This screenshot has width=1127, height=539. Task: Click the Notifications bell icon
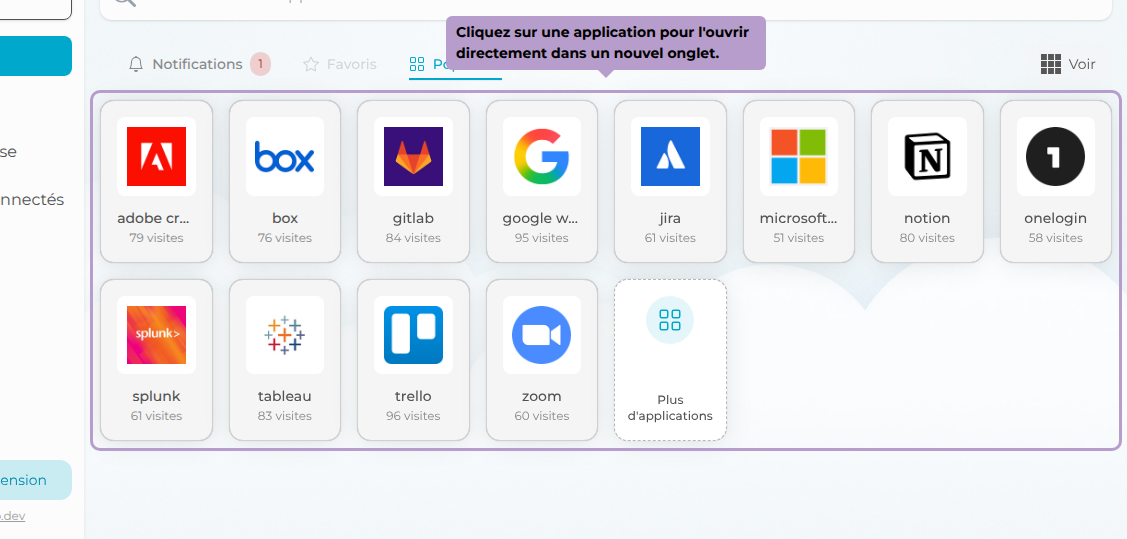136,64
